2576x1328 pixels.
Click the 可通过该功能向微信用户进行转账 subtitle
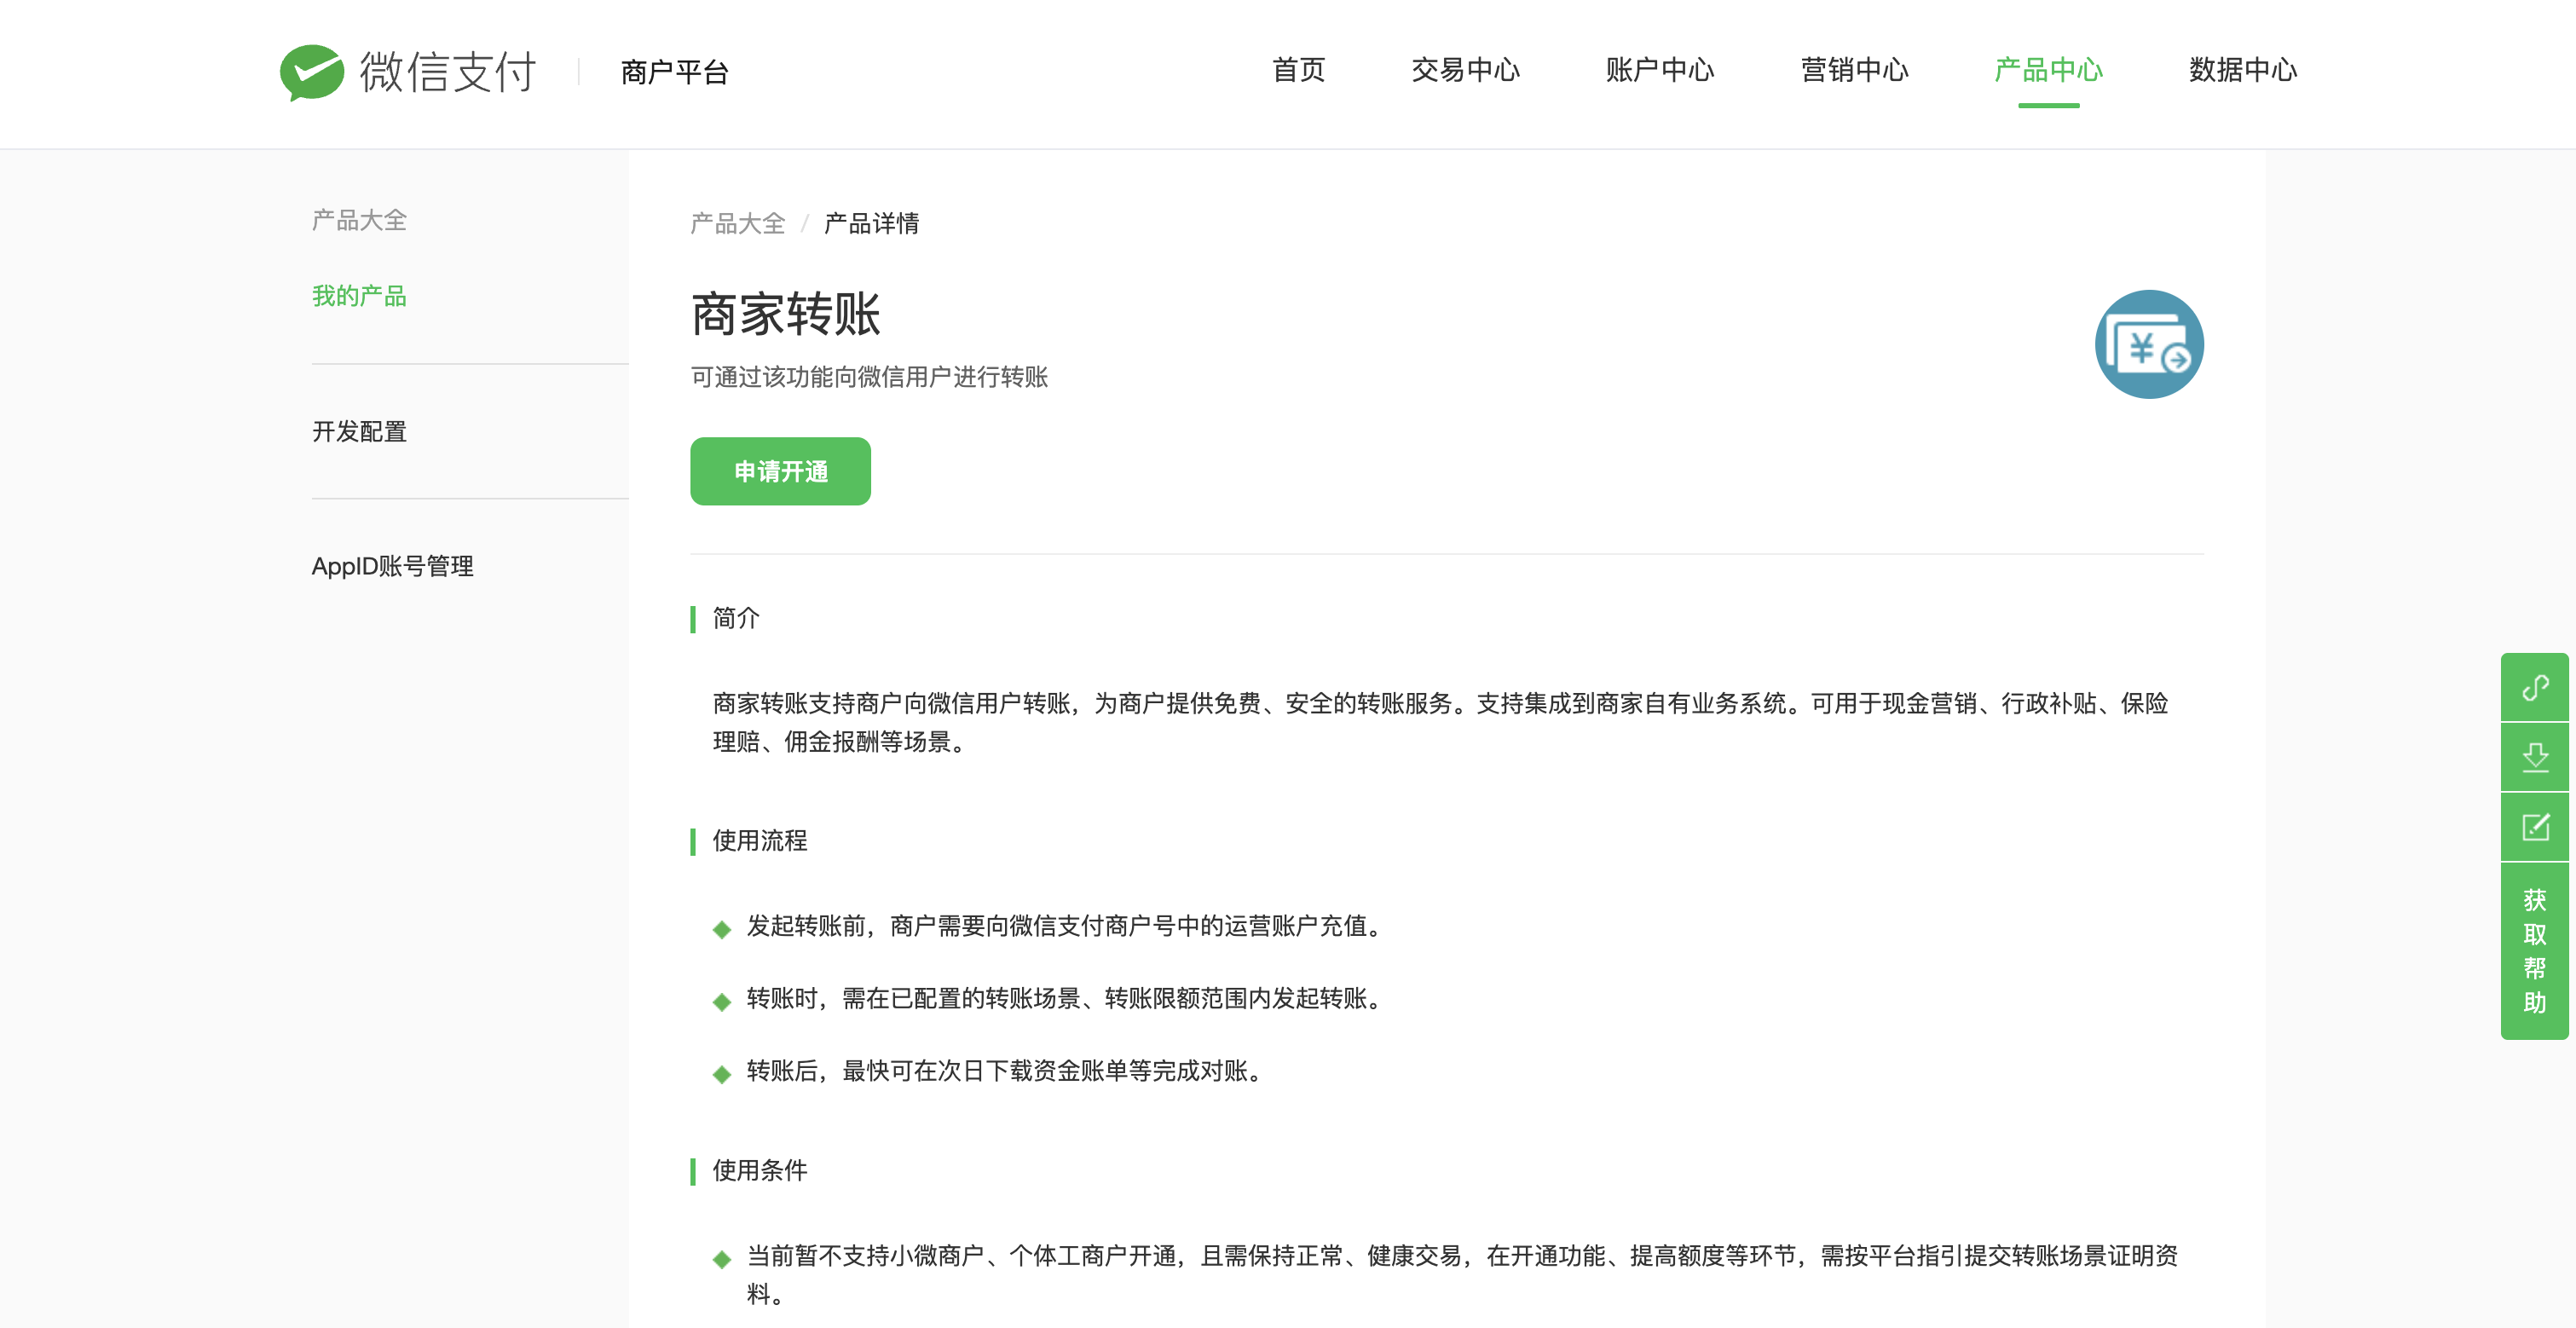(x=869, y=377)
